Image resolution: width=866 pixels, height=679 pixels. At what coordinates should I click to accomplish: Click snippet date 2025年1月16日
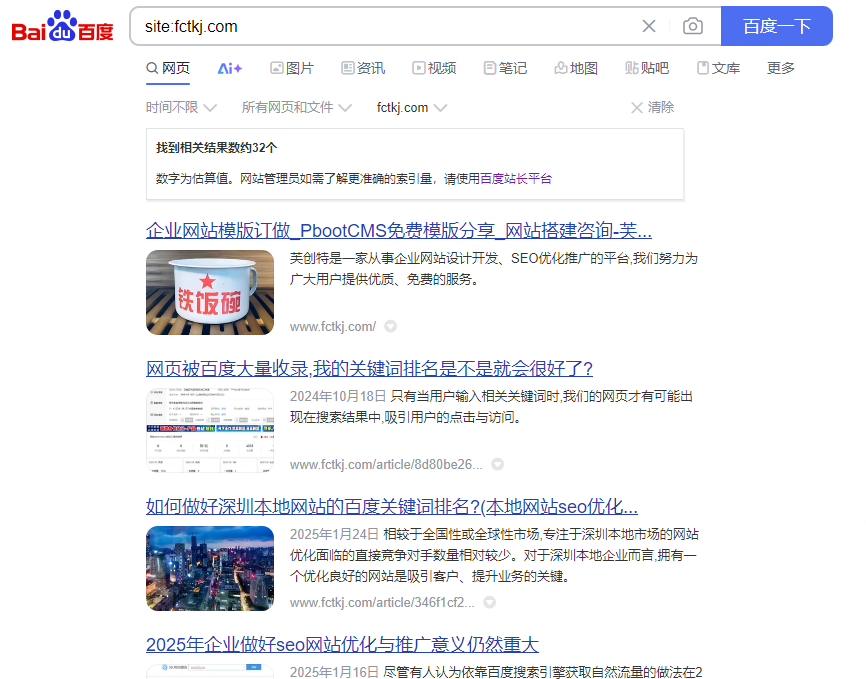334,672
